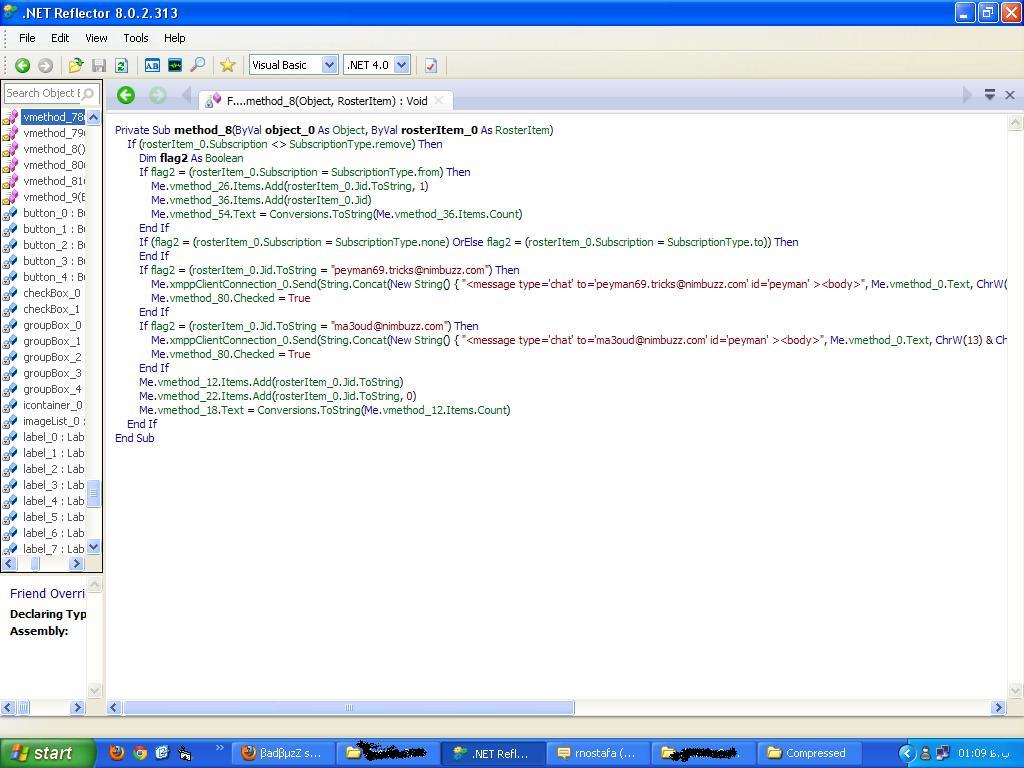
Task: Click the star bookmarks icon
Action: point(227,65)
